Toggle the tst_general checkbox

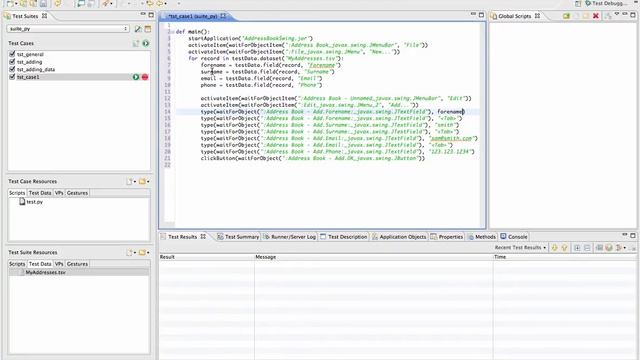coord(12,54)
